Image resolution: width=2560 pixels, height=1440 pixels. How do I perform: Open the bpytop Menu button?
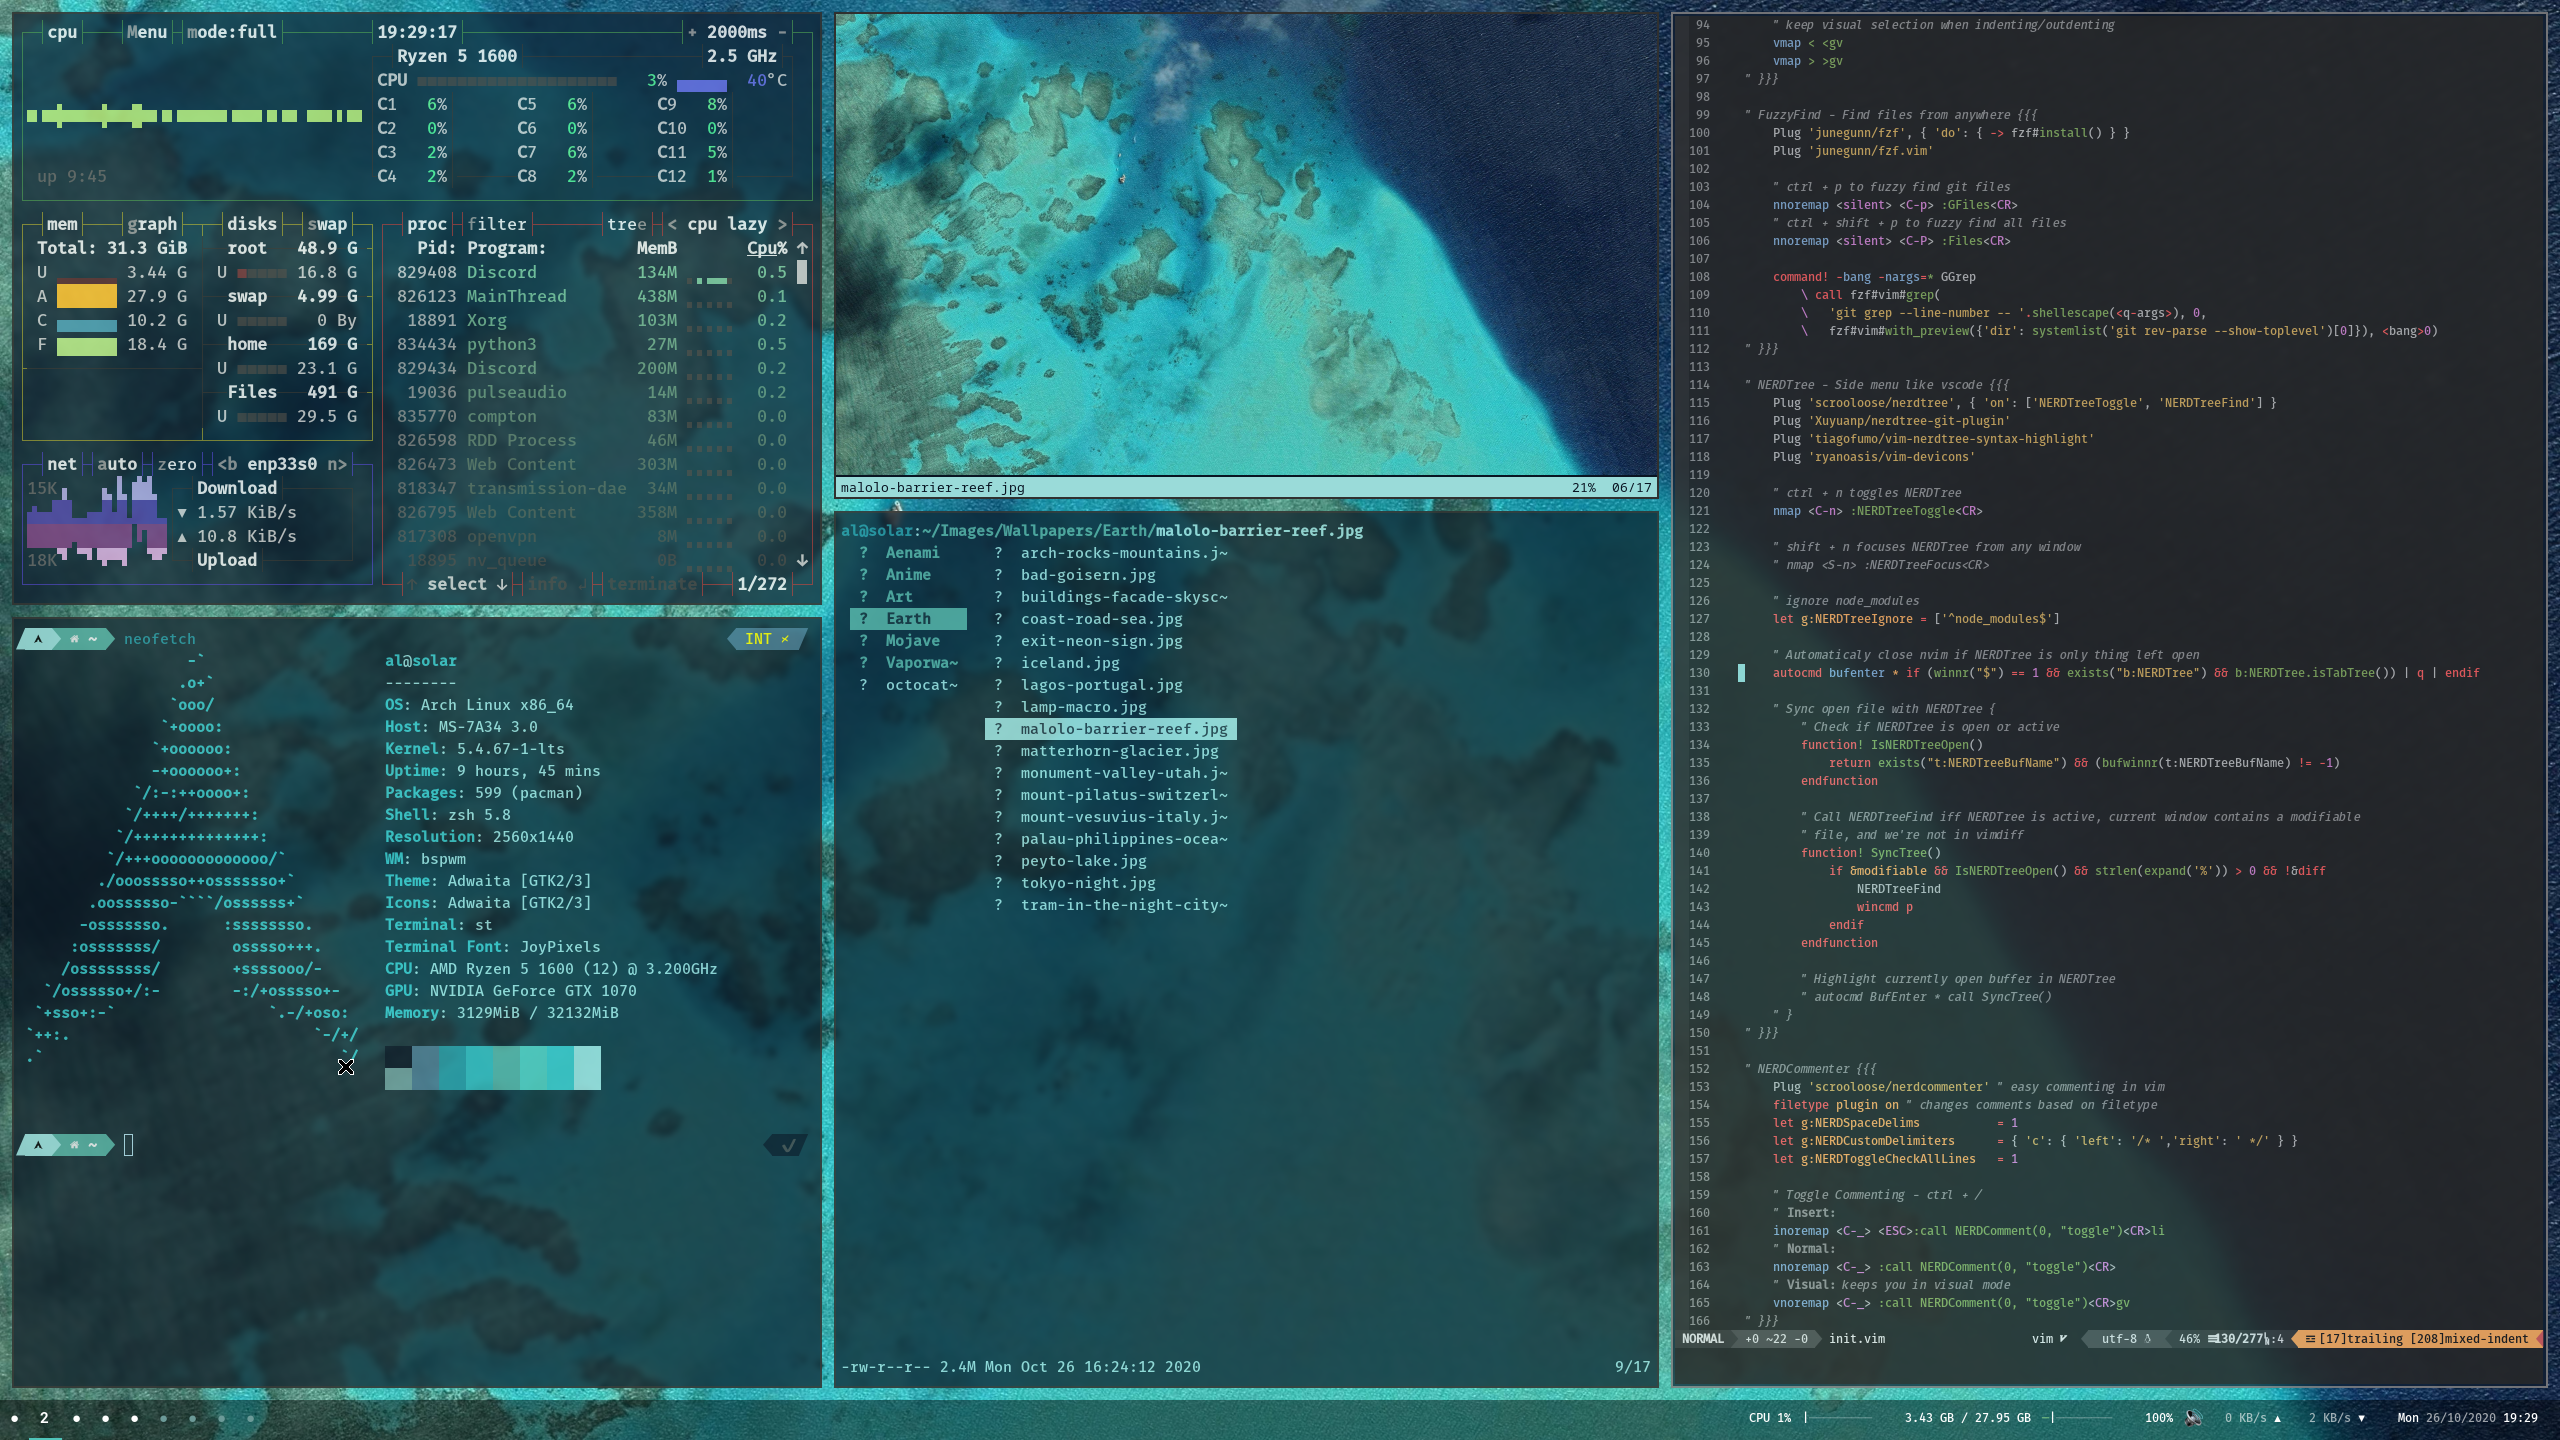click(146, 32)
